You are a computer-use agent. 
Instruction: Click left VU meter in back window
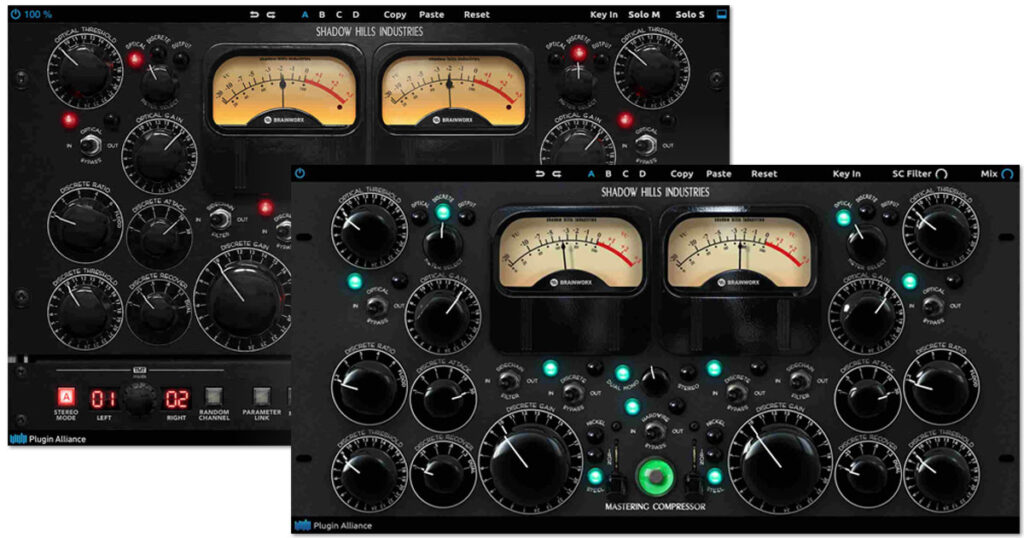pos(284,91)
